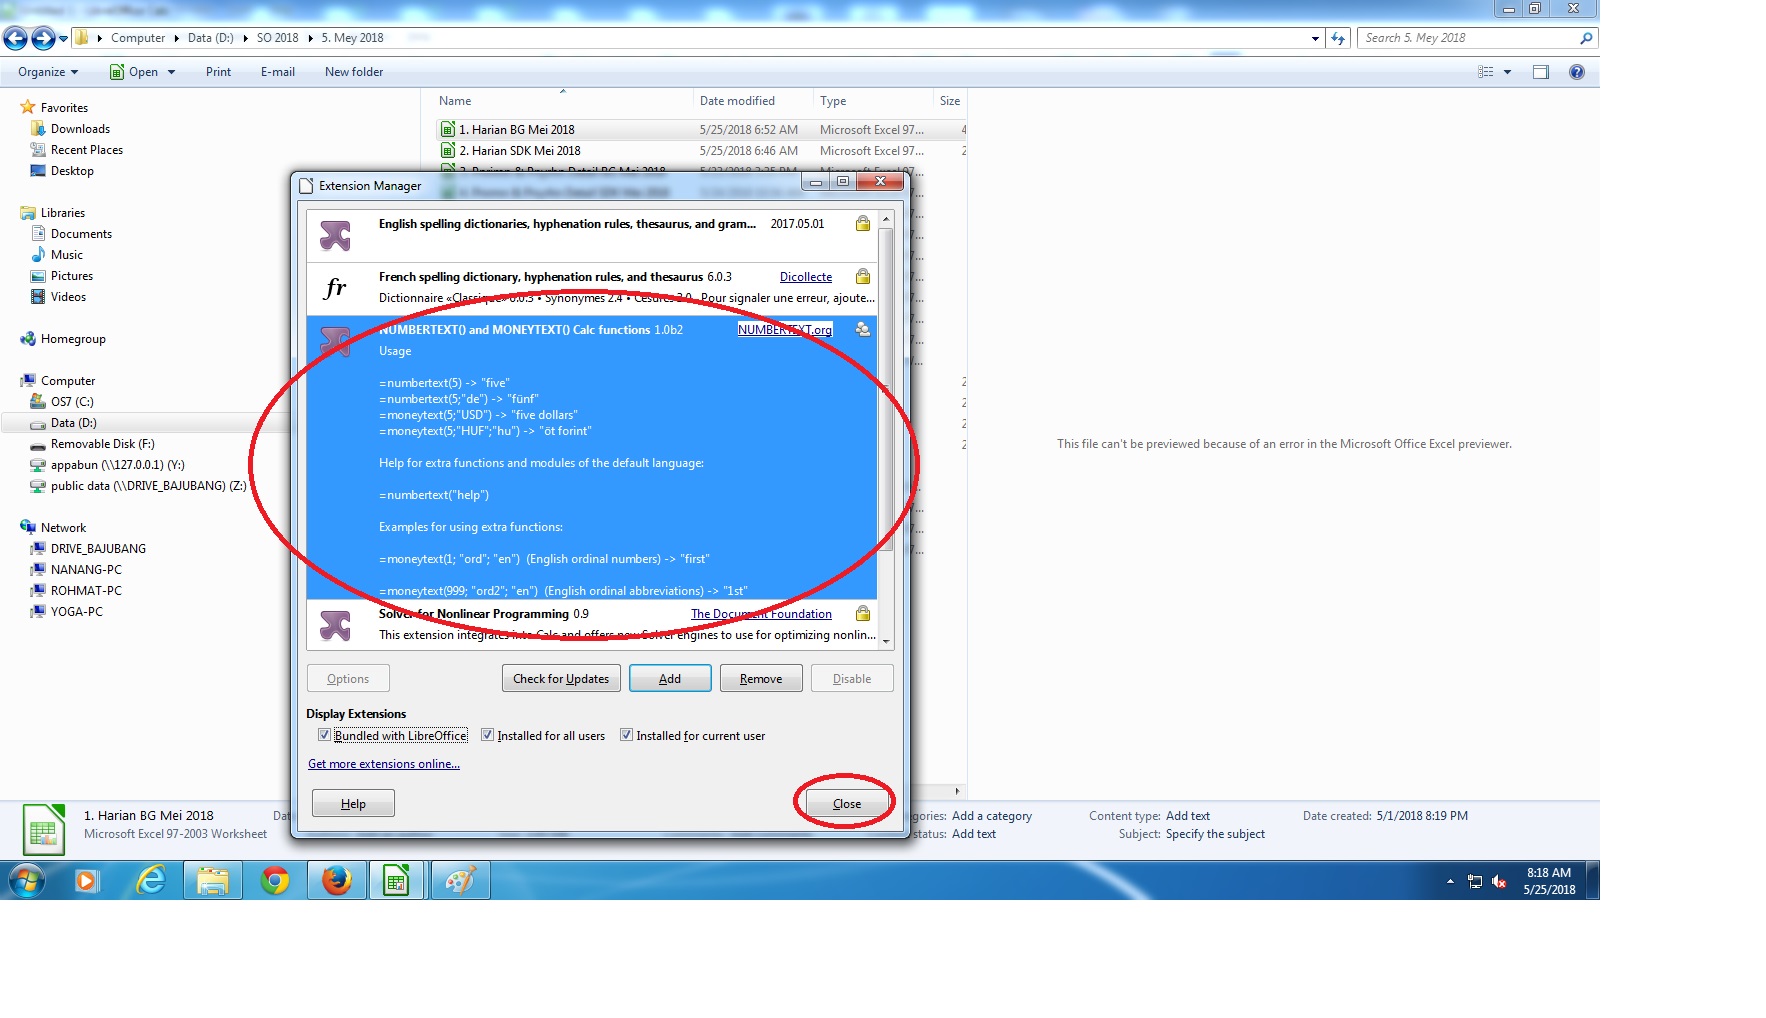Click the Remove extension button
Viewport: 1766px width, 1018px height.
(761, 679)
